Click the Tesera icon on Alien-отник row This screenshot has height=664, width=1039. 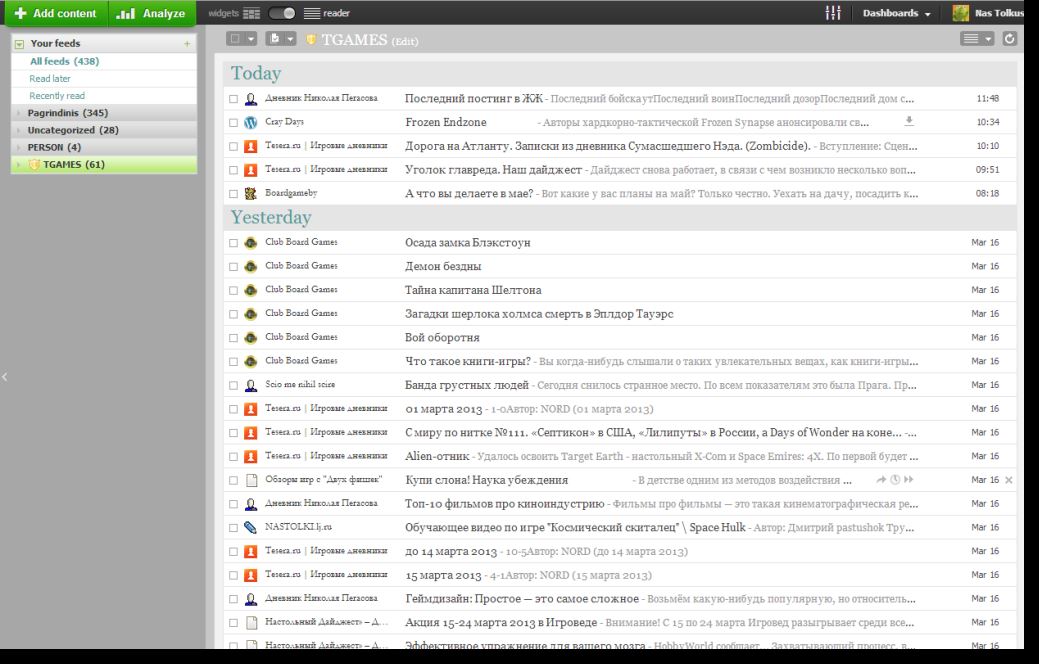(250, 457)
